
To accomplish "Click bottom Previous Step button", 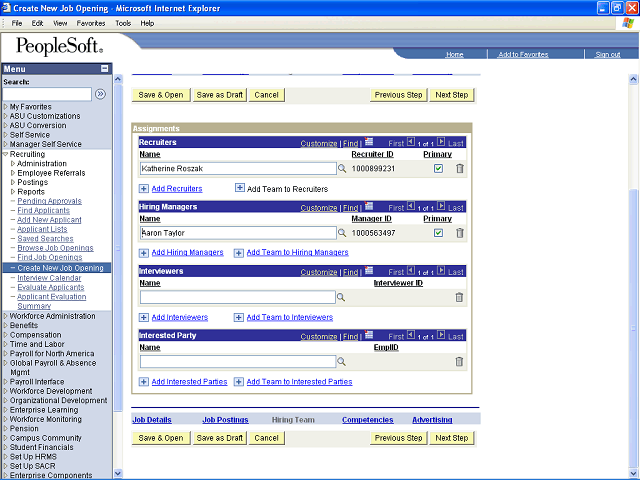I will tap(398, 438).
